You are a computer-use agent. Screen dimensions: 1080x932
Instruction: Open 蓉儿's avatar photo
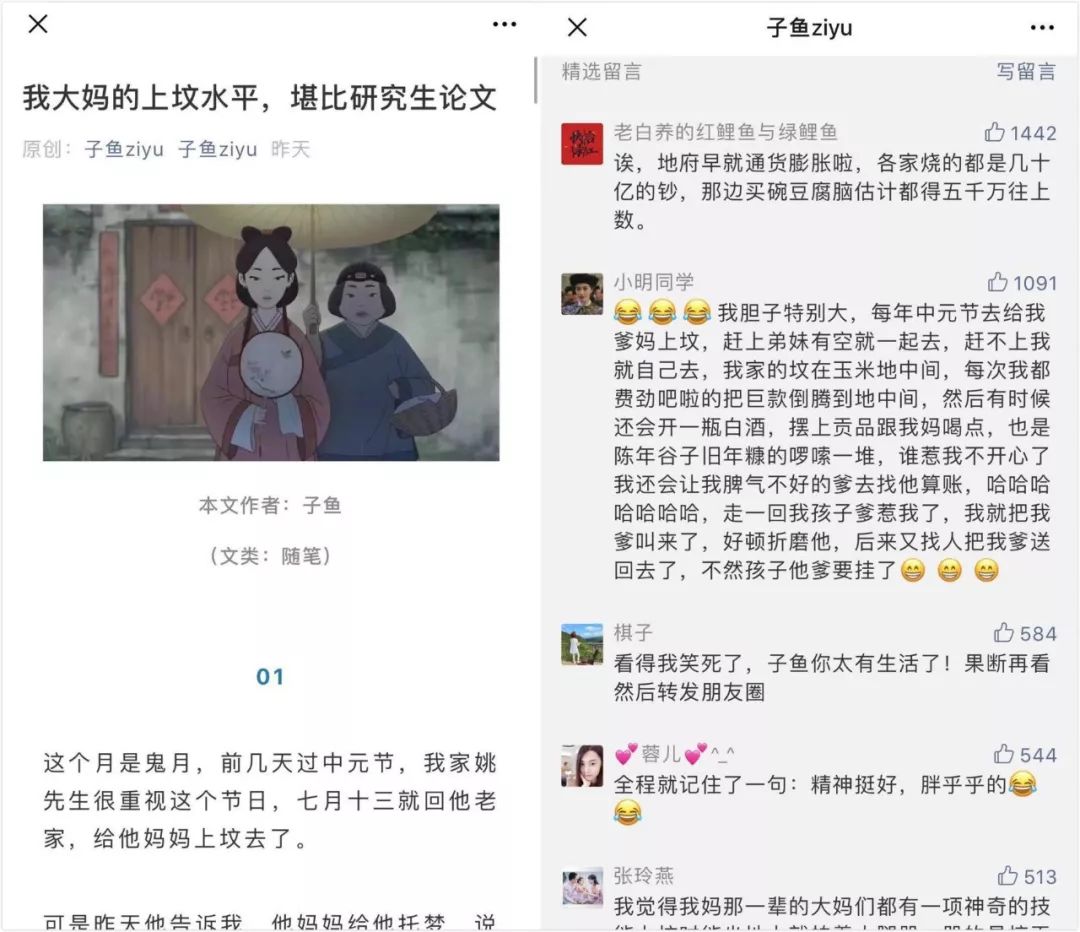582,766
